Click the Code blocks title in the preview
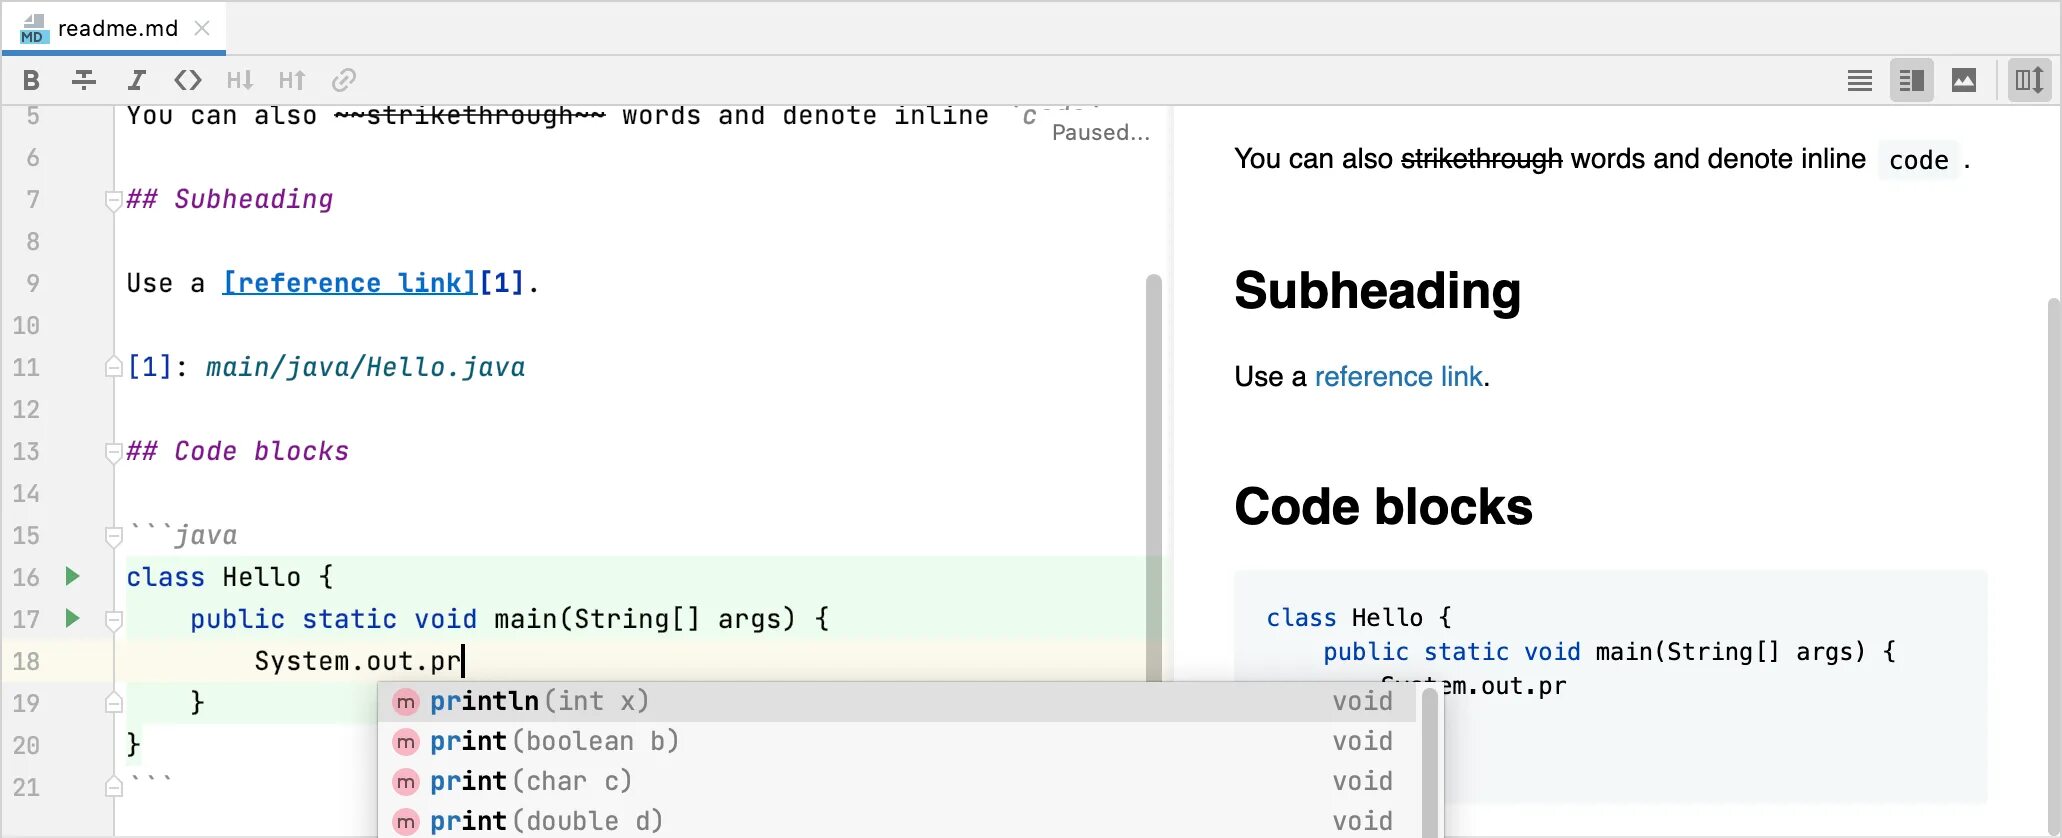Viewport: 2062px width, 838px height. click(x=1383, y=506)
